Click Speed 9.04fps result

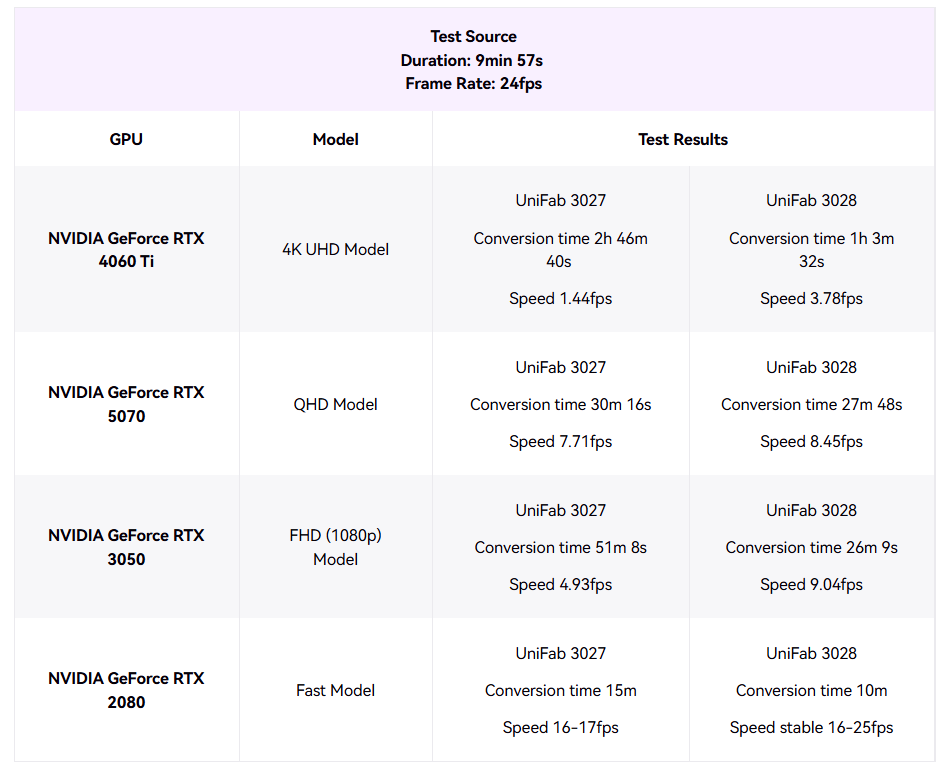coord(811,584)
